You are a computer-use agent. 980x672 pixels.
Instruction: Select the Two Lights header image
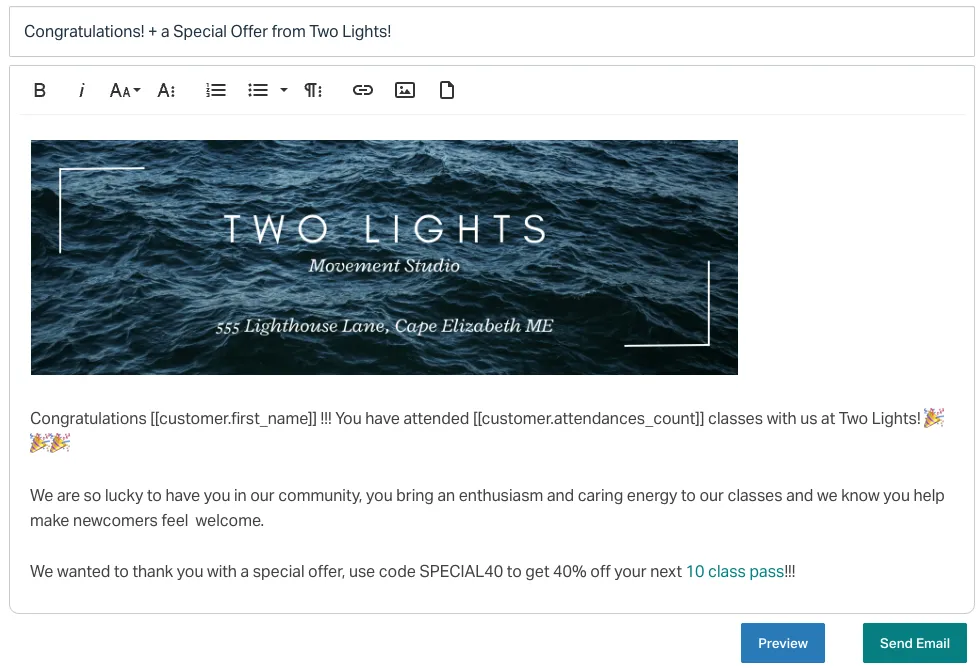(384, 257)
